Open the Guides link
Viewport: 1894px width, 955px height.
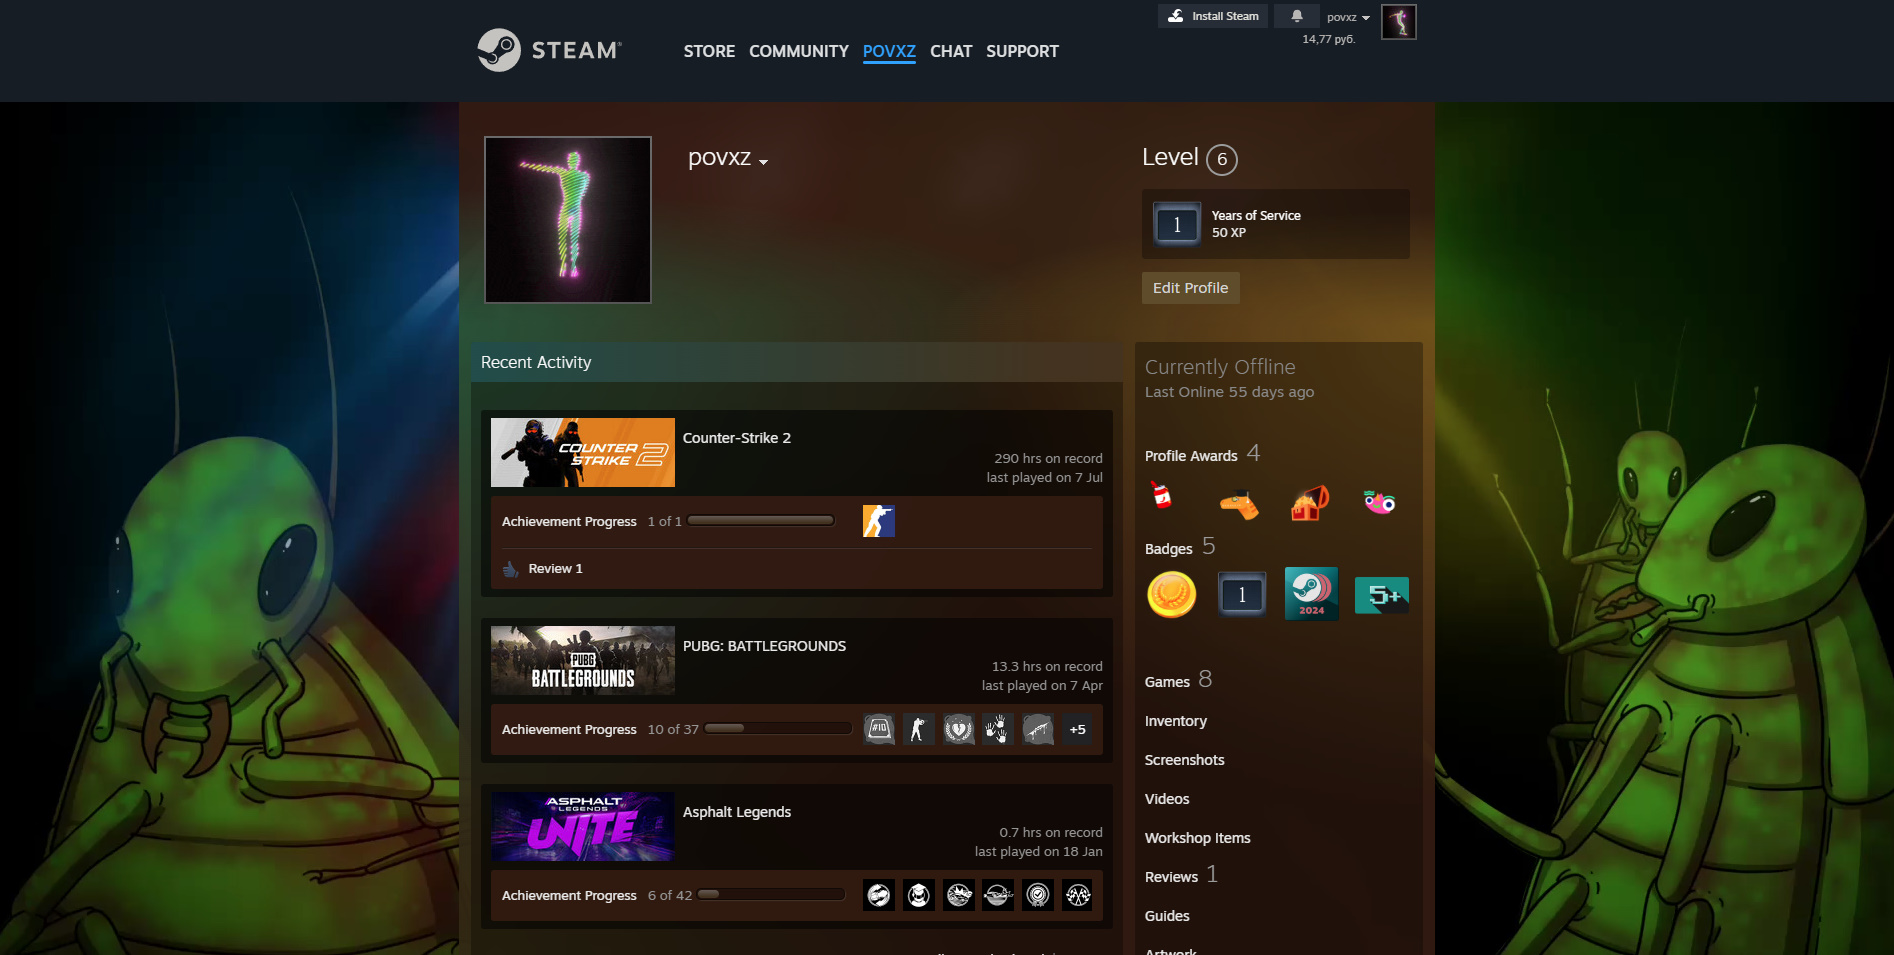[x=1166, y=916]
